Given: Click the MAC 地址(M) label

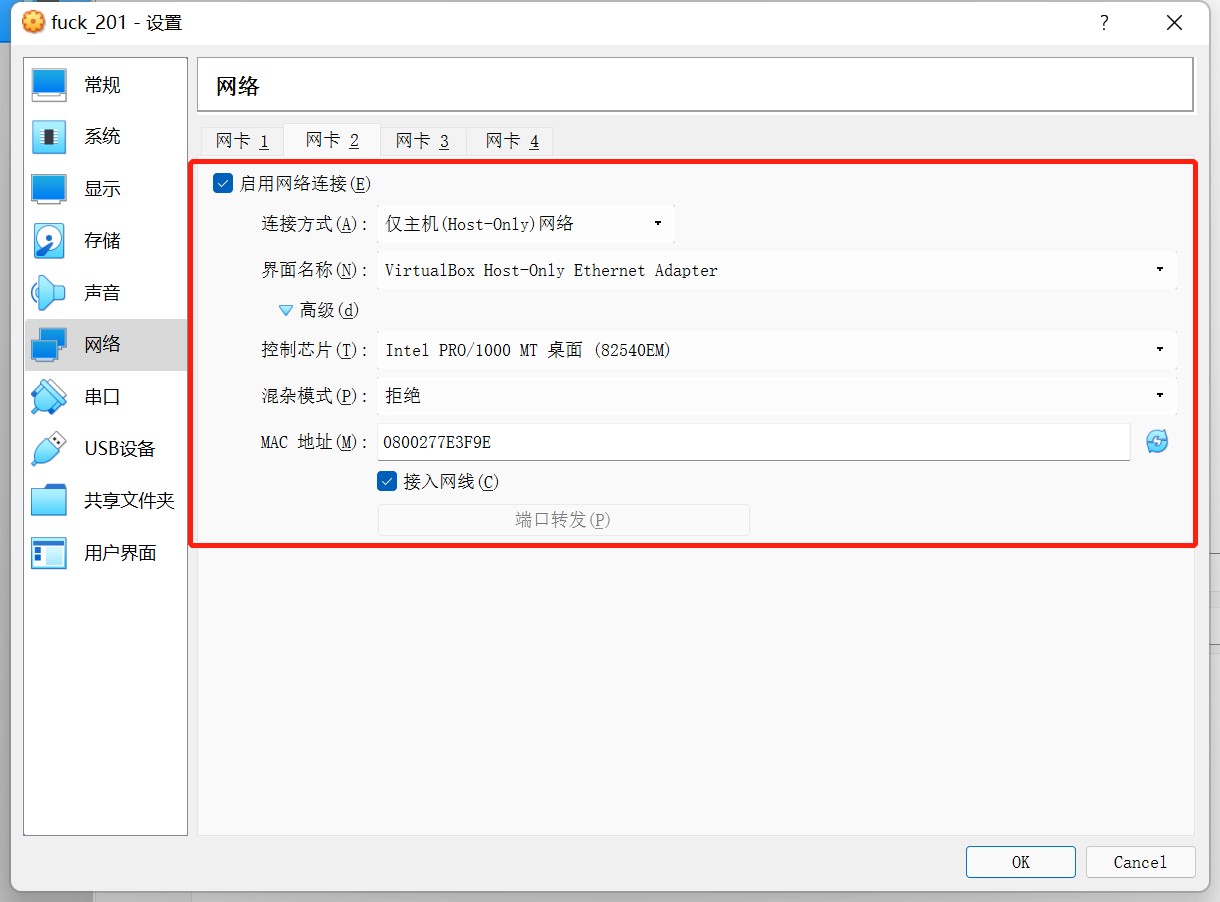Looking at the screenshot, I should (x=315, y=442).
